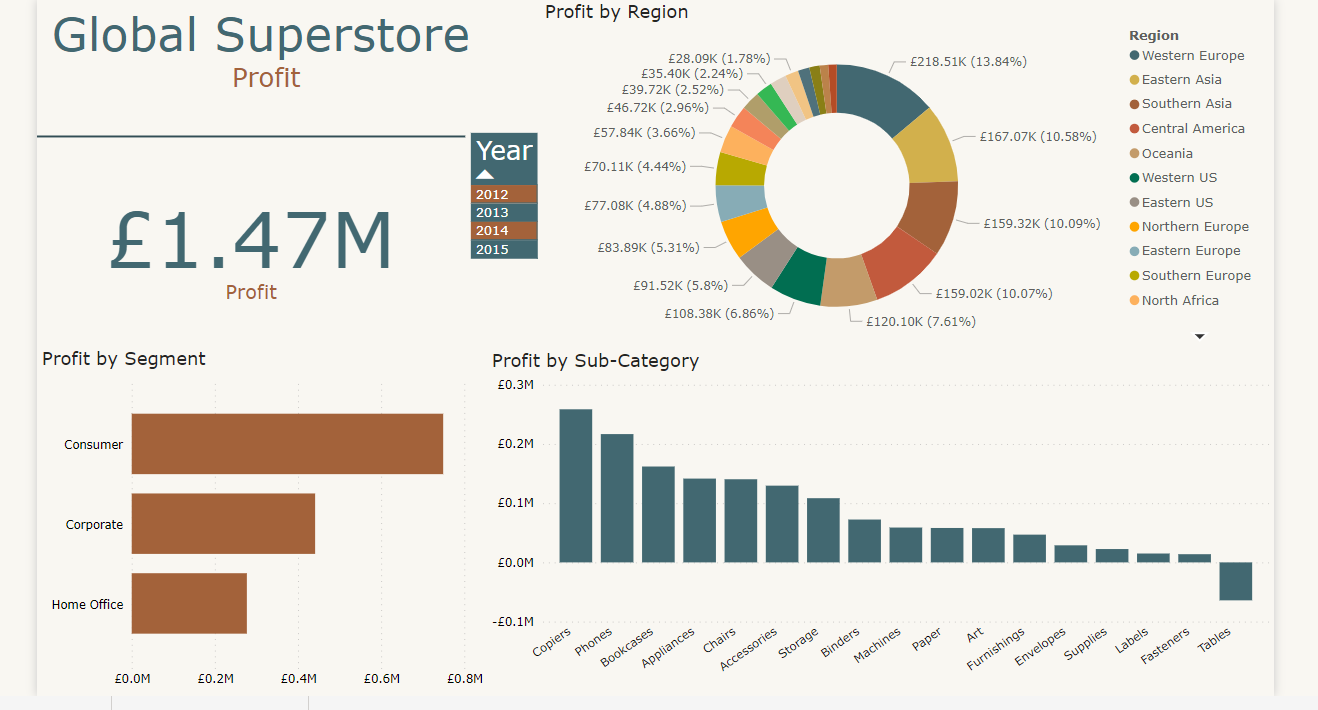
Task: Click the Fasteners axis label
Action: point(1166,646)
